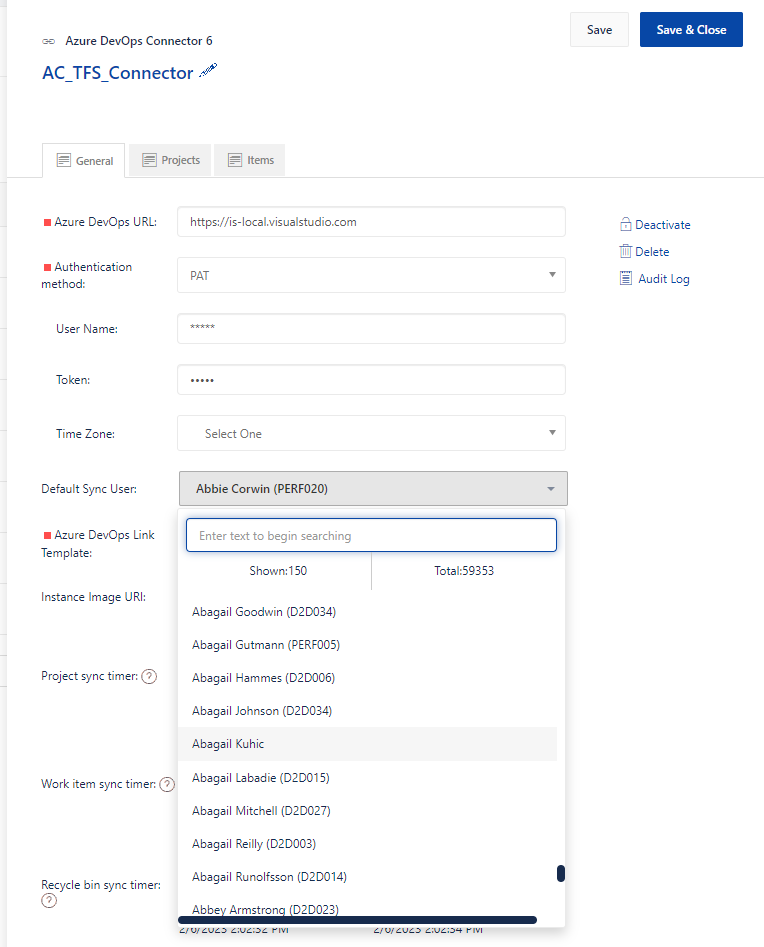The width and height of the screenshot is (764, 947).
Task: Click the Deactivate link
Action: pyautogui.click(x=663, y=225)
